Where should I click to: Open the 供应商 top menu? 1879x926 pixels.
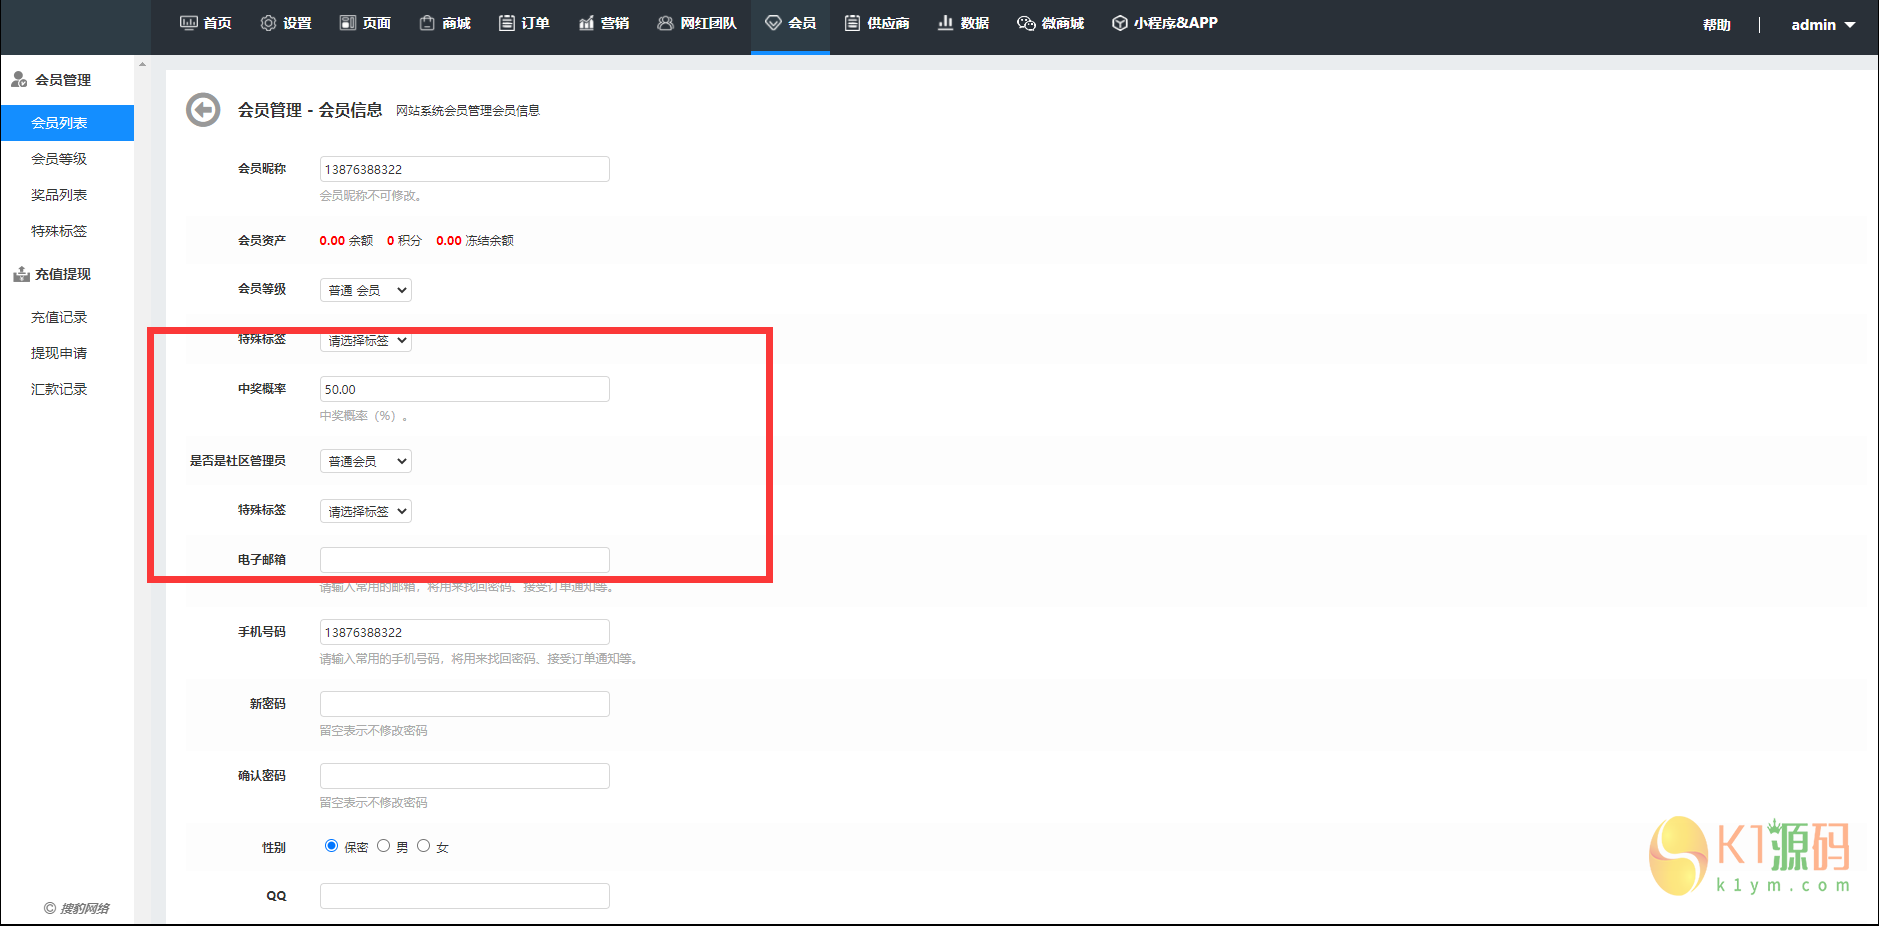click(x=877, y=23)
